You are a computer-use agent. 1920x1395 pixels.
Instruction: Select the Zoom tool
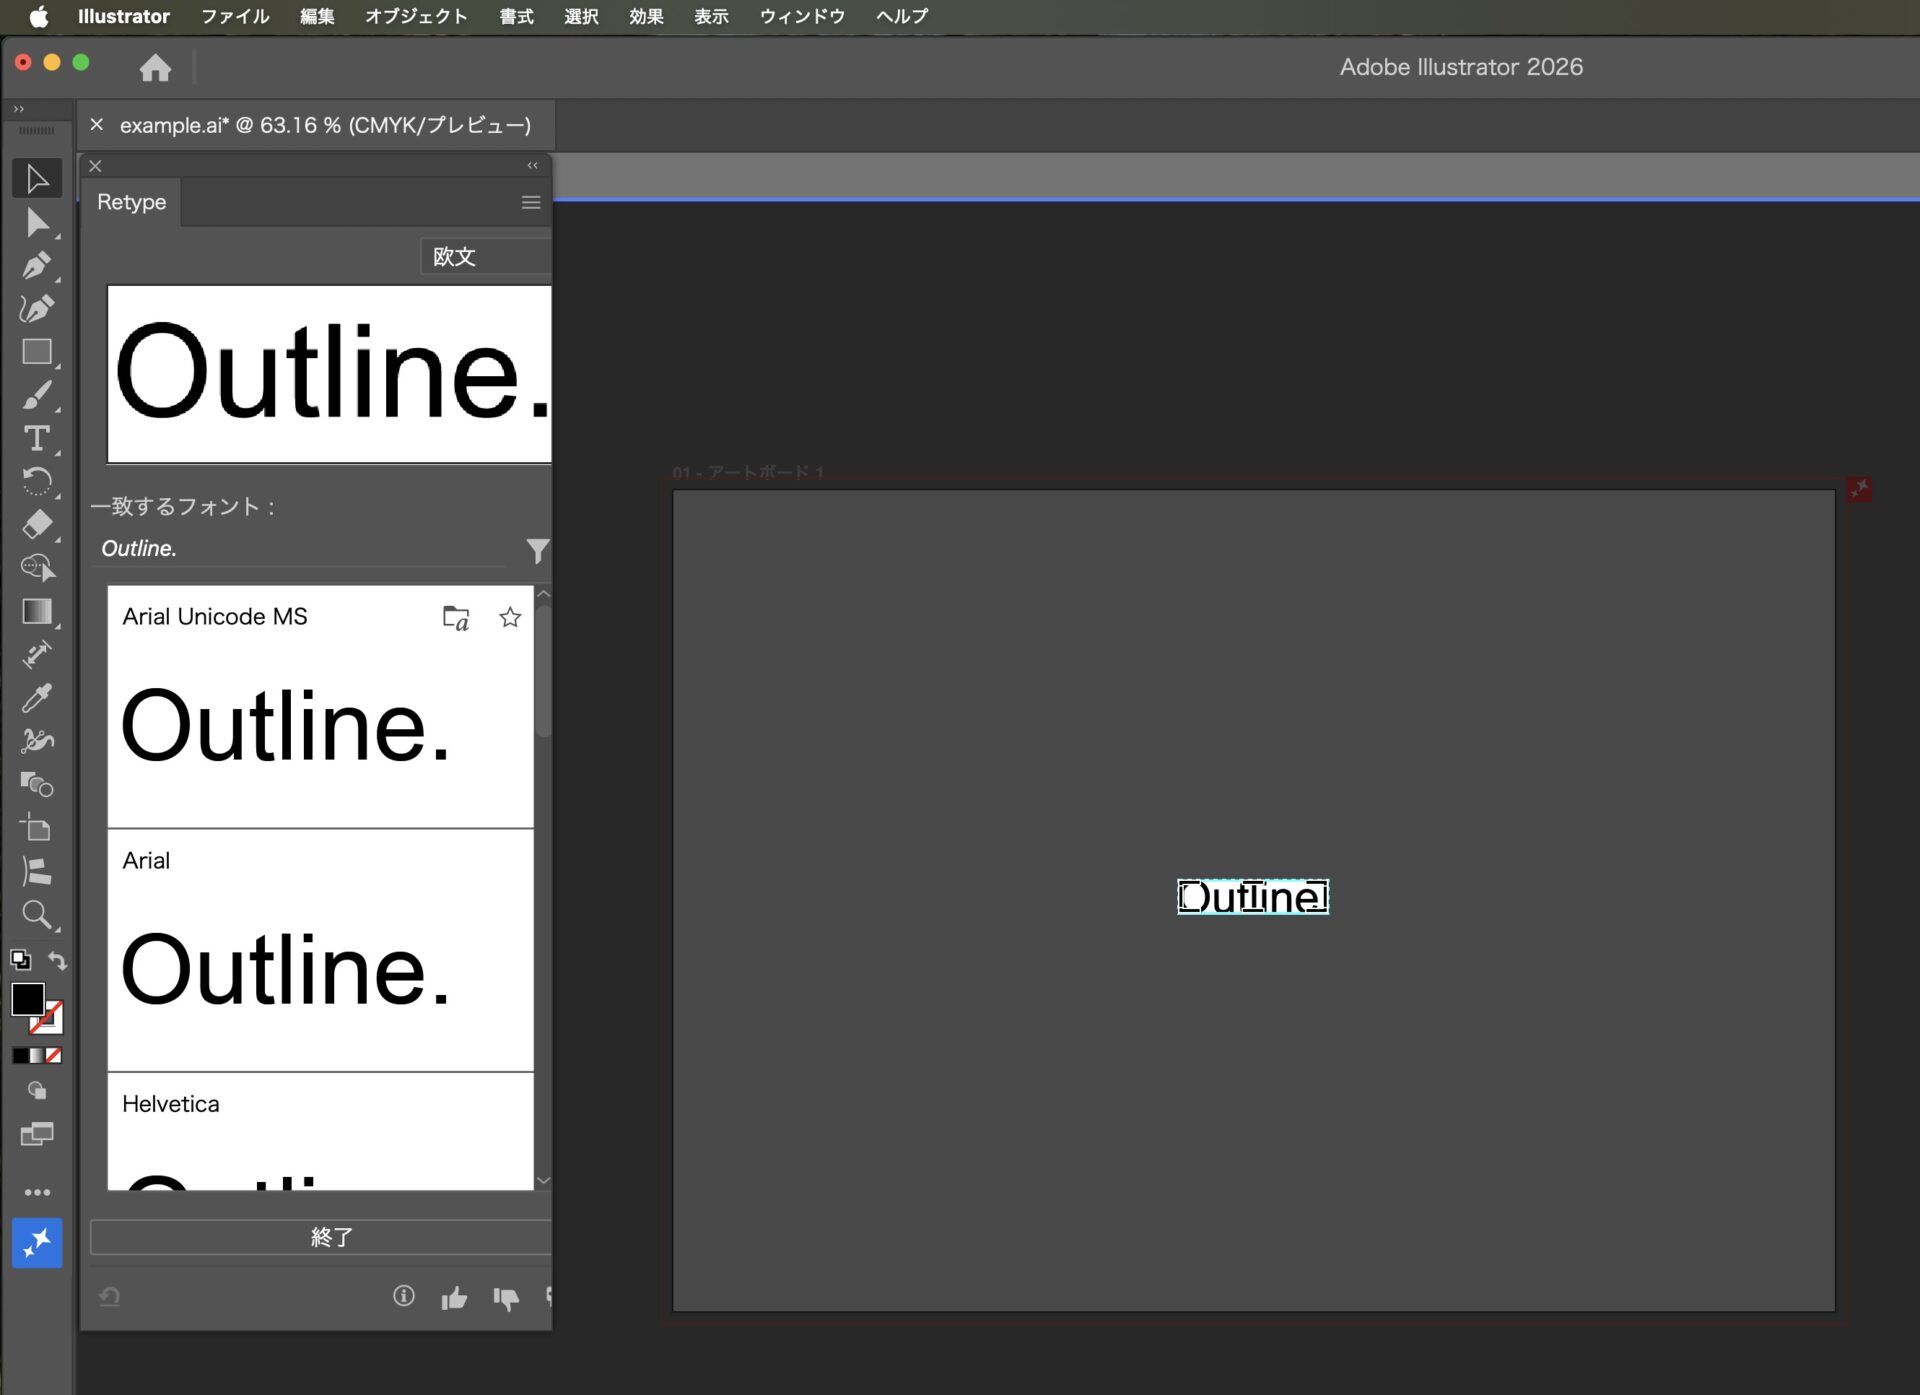point(37,914)
